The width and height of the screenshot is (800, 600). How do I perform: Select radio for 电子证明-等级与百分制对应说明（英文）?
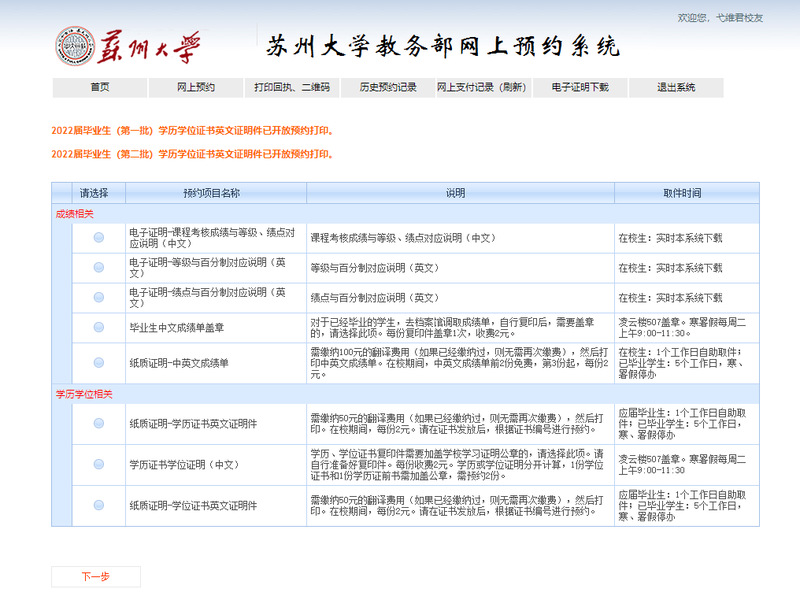[x=98, y=268]
